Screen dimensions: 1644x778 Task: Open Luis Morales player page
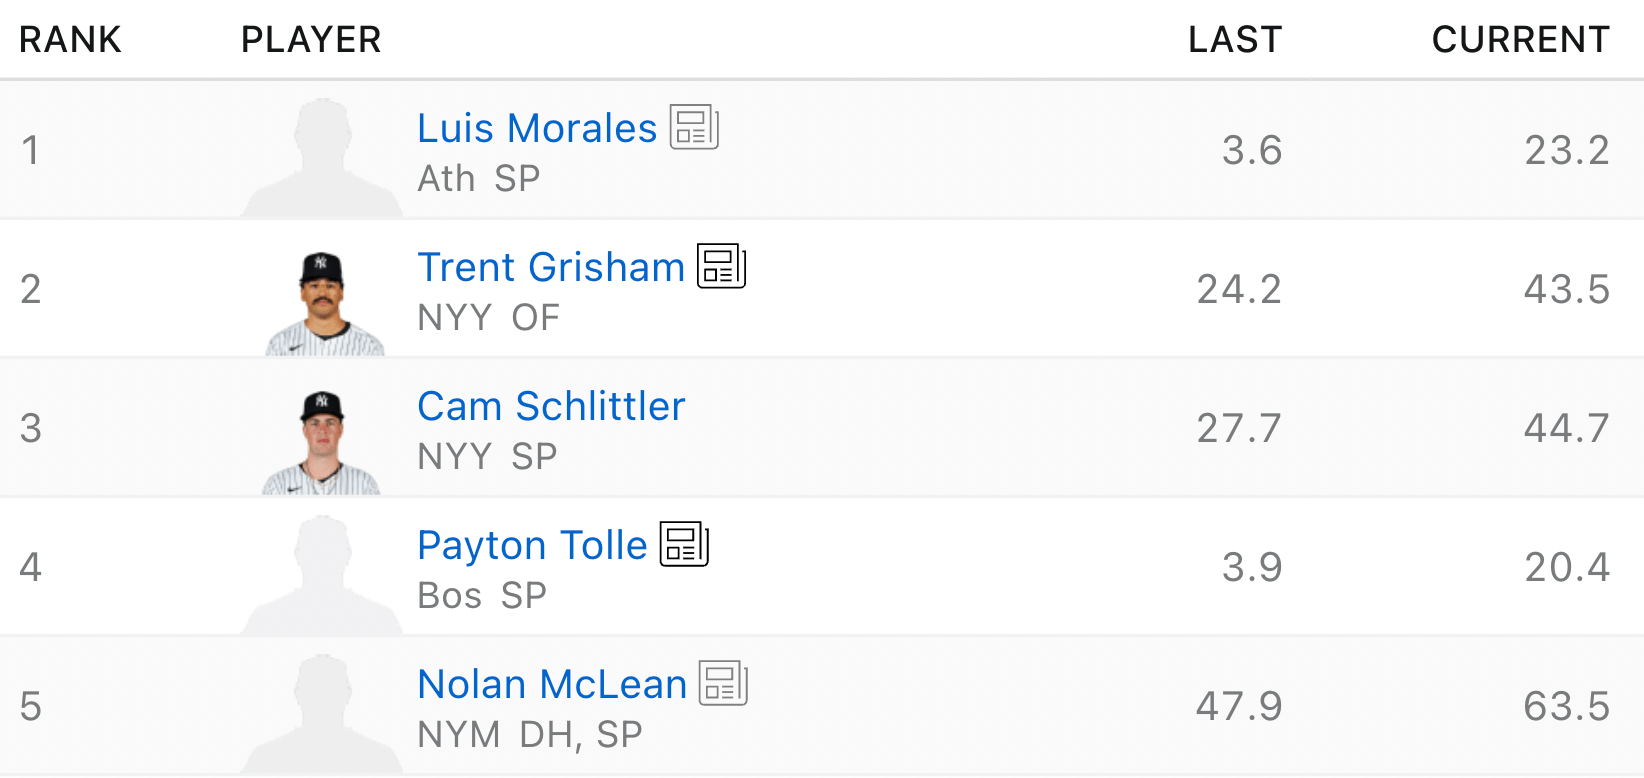[x=536, y=129]
